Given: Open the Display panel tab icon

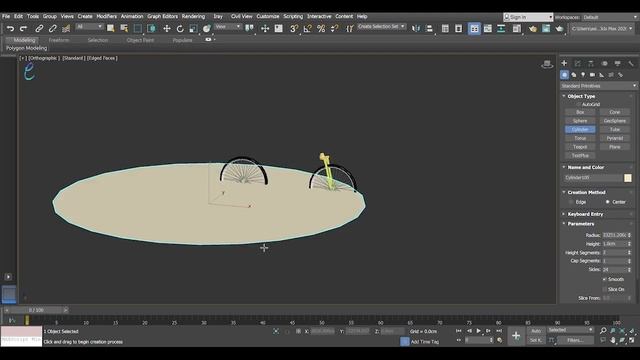Looking at the screenshot, I should tap(618, 63).
